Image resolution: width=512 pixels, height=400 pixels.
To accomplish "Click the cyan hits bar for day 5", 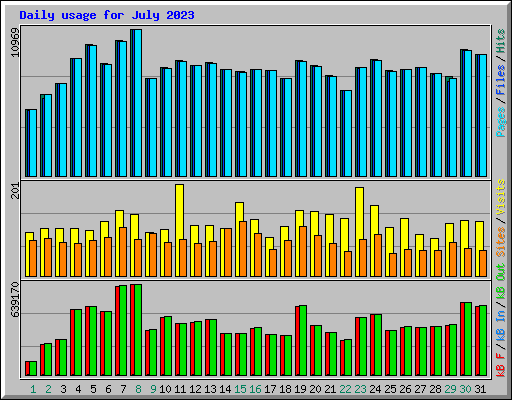I will (x=93, y=111).
